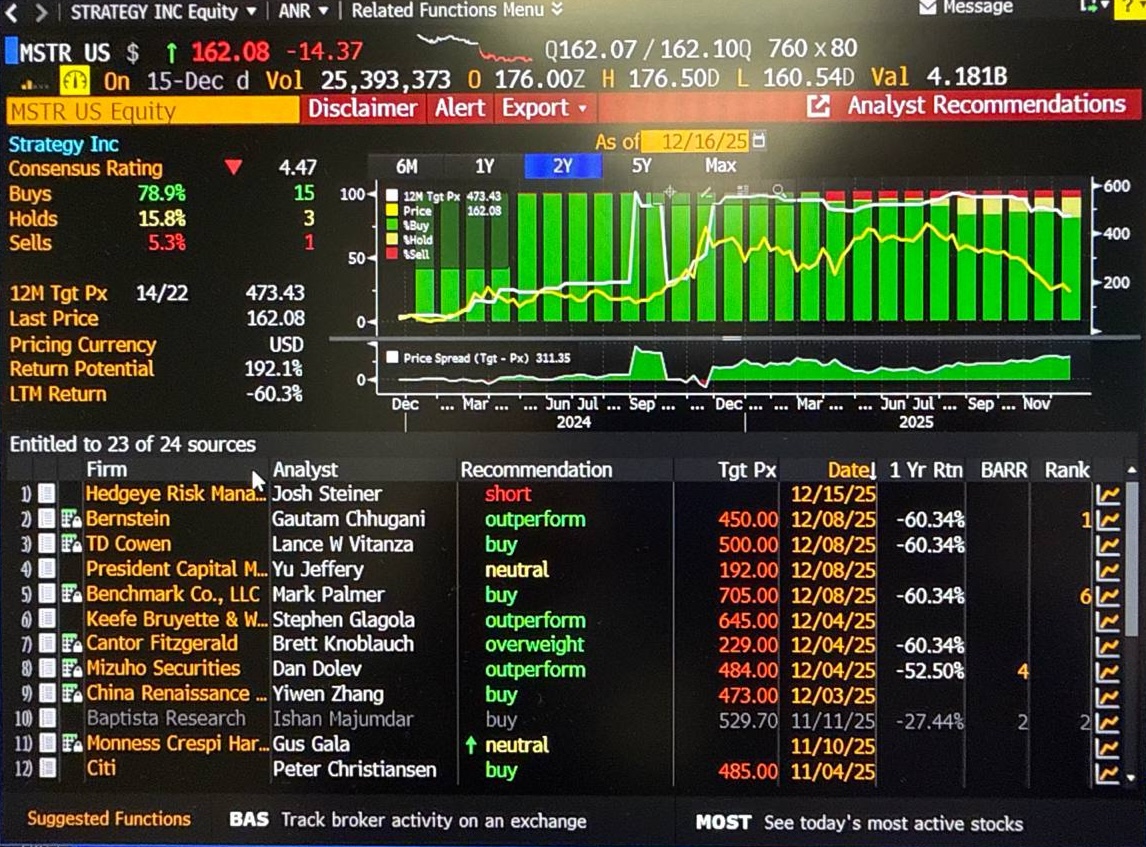Open the Message envelope icon

927,7
